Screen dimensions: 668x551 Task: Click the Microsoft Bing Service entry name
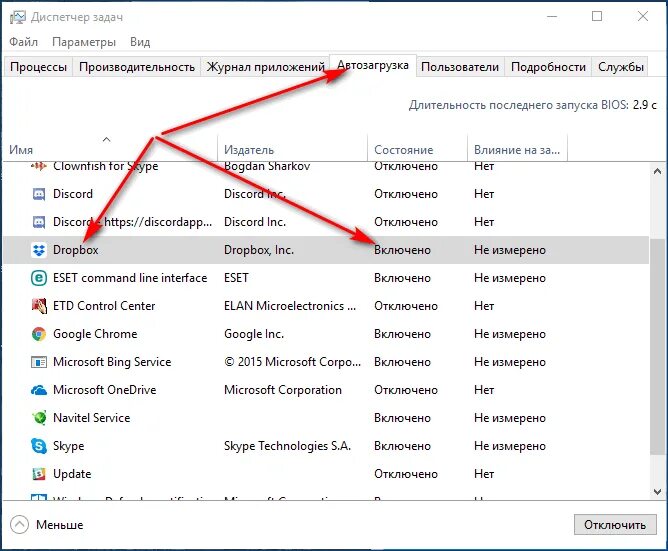112,362
